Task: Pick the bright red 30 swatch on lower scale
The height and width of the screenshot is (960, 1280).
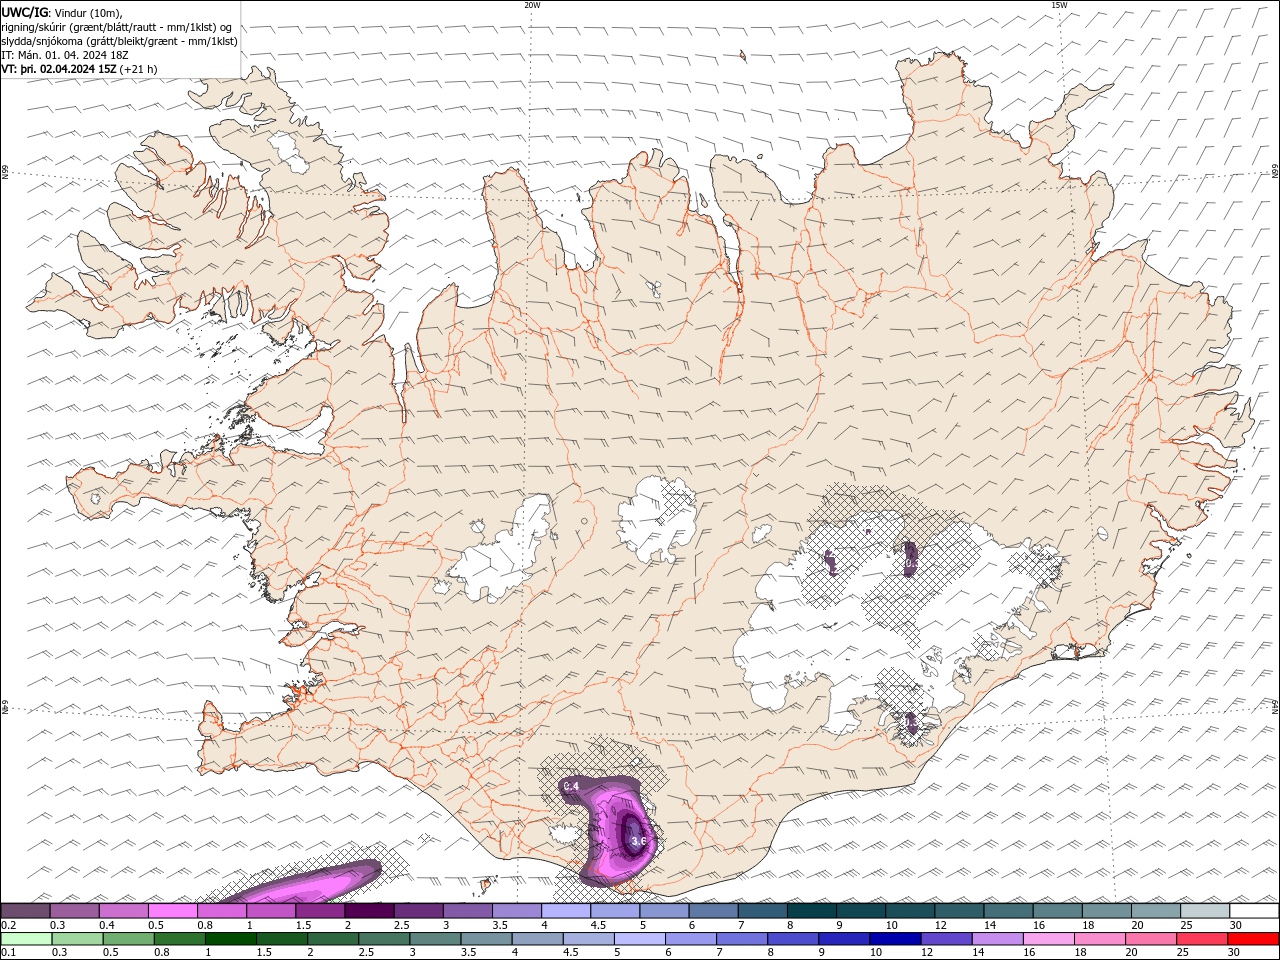Action: (1252, 939)
